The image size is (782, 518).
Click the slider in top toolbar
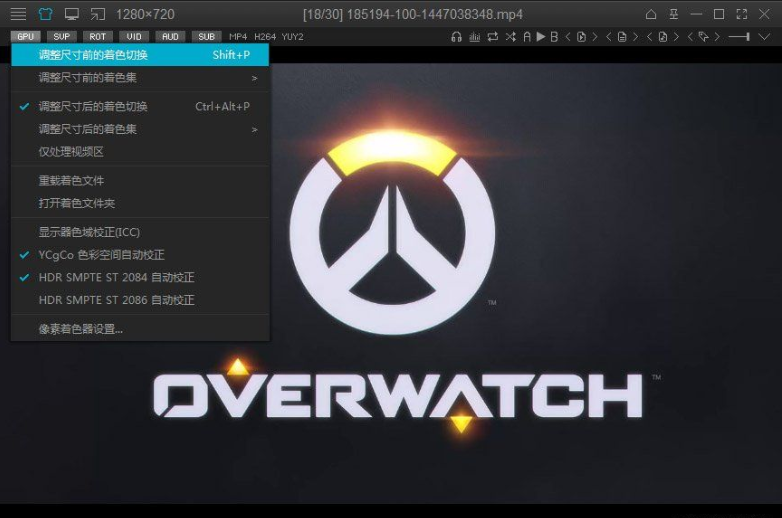(740, 37)
